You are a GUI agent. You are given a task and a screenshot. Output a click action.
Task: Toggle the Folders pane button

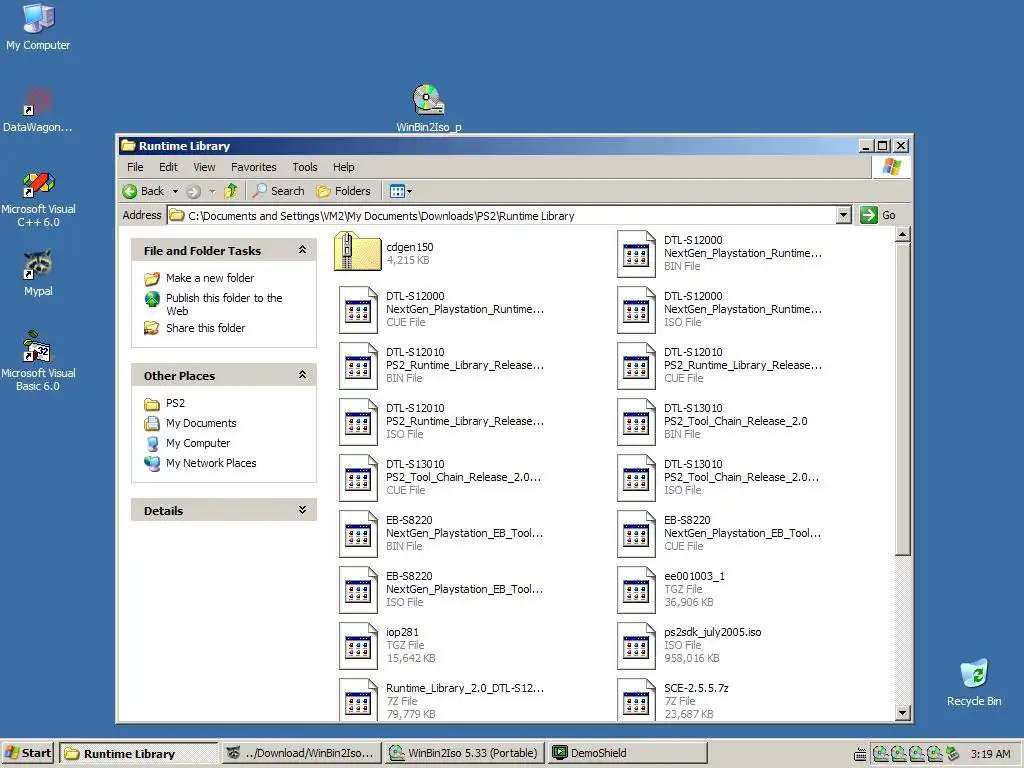click(344, 191)
